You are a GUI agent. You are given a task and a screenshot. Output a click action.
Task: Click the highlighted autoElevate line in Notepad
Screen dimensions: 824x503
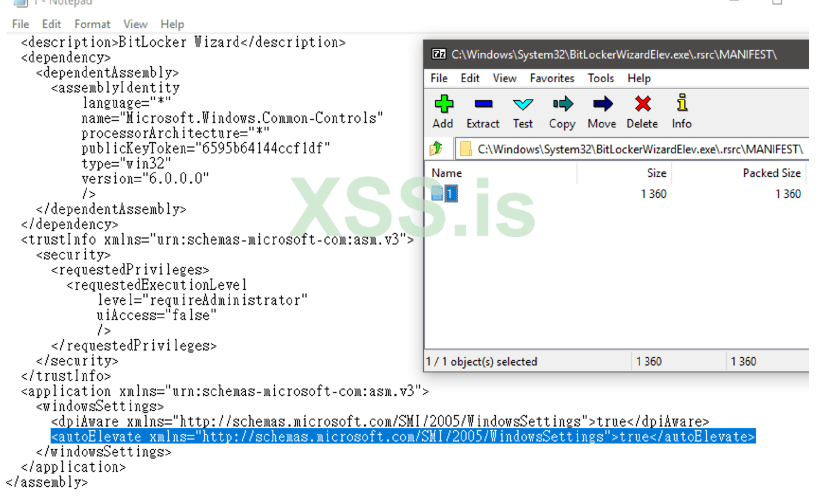click(x=403, y=436)
